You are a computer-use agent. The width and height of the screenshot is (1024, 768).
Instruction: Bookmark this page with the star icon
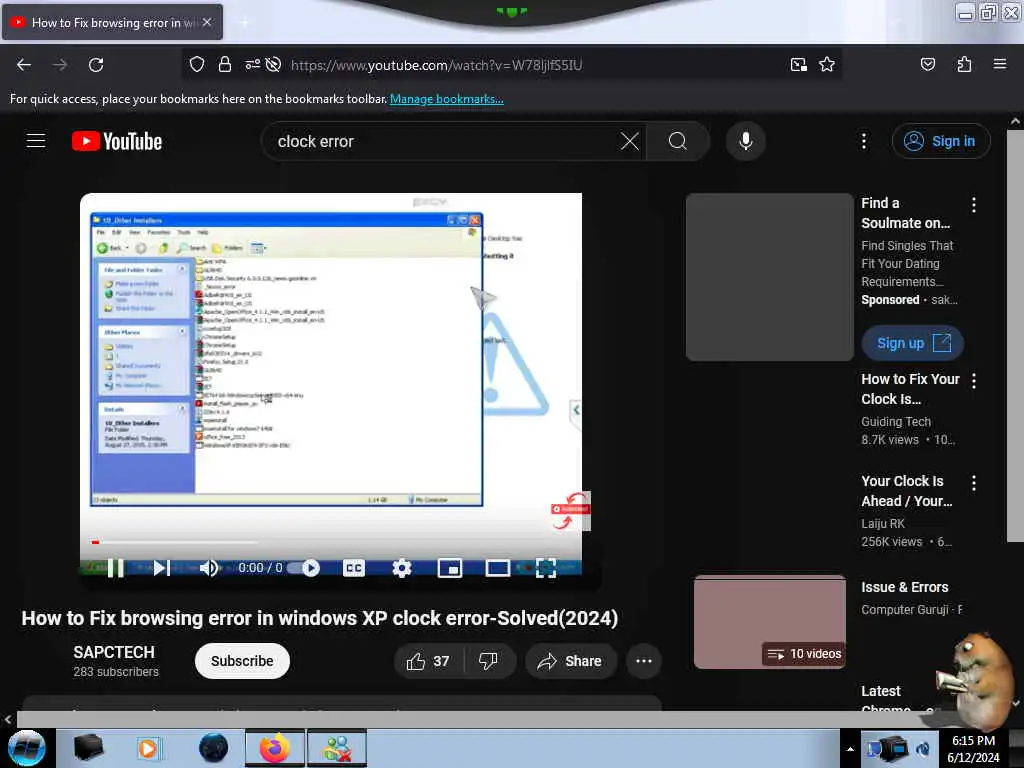(827, 64)
